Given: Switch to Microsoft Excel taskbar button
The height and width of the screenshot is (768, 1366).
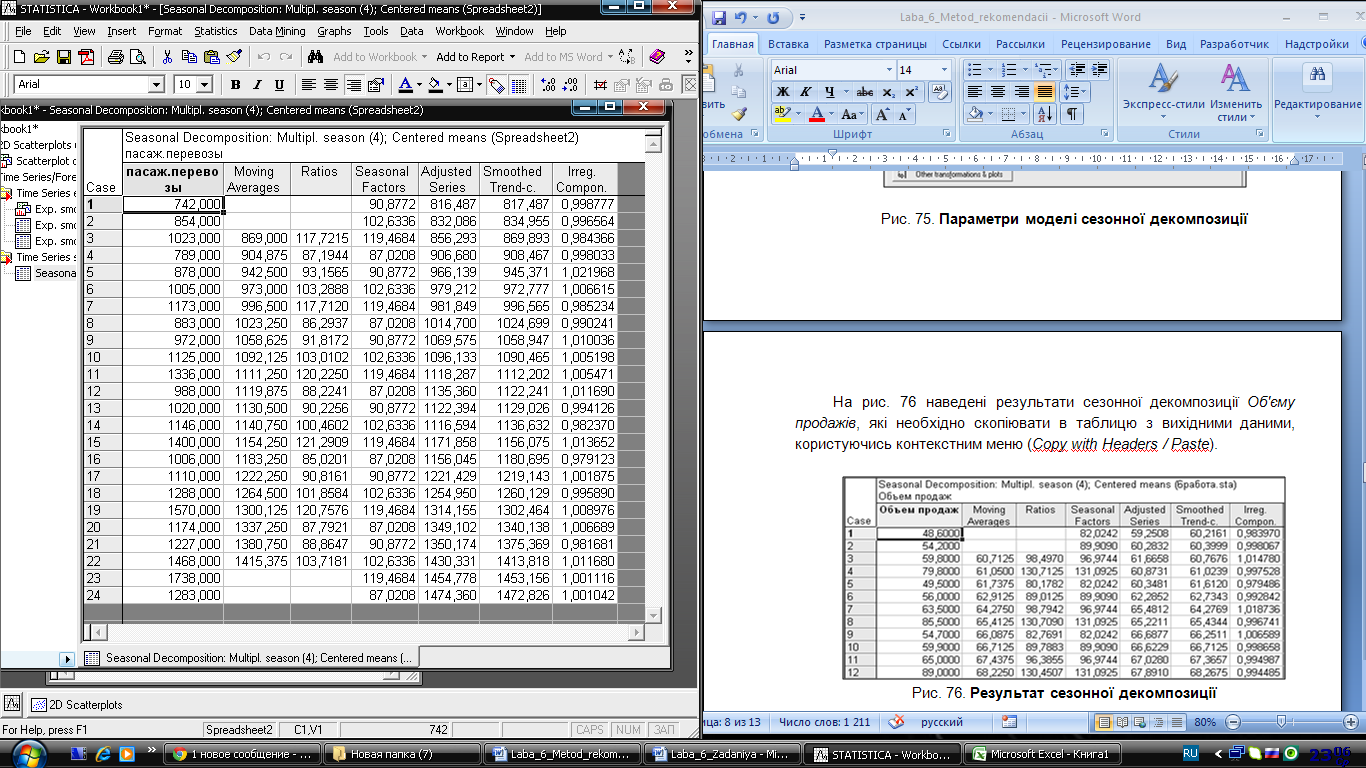Looking at the screenshot, I should coord(1048,754).
